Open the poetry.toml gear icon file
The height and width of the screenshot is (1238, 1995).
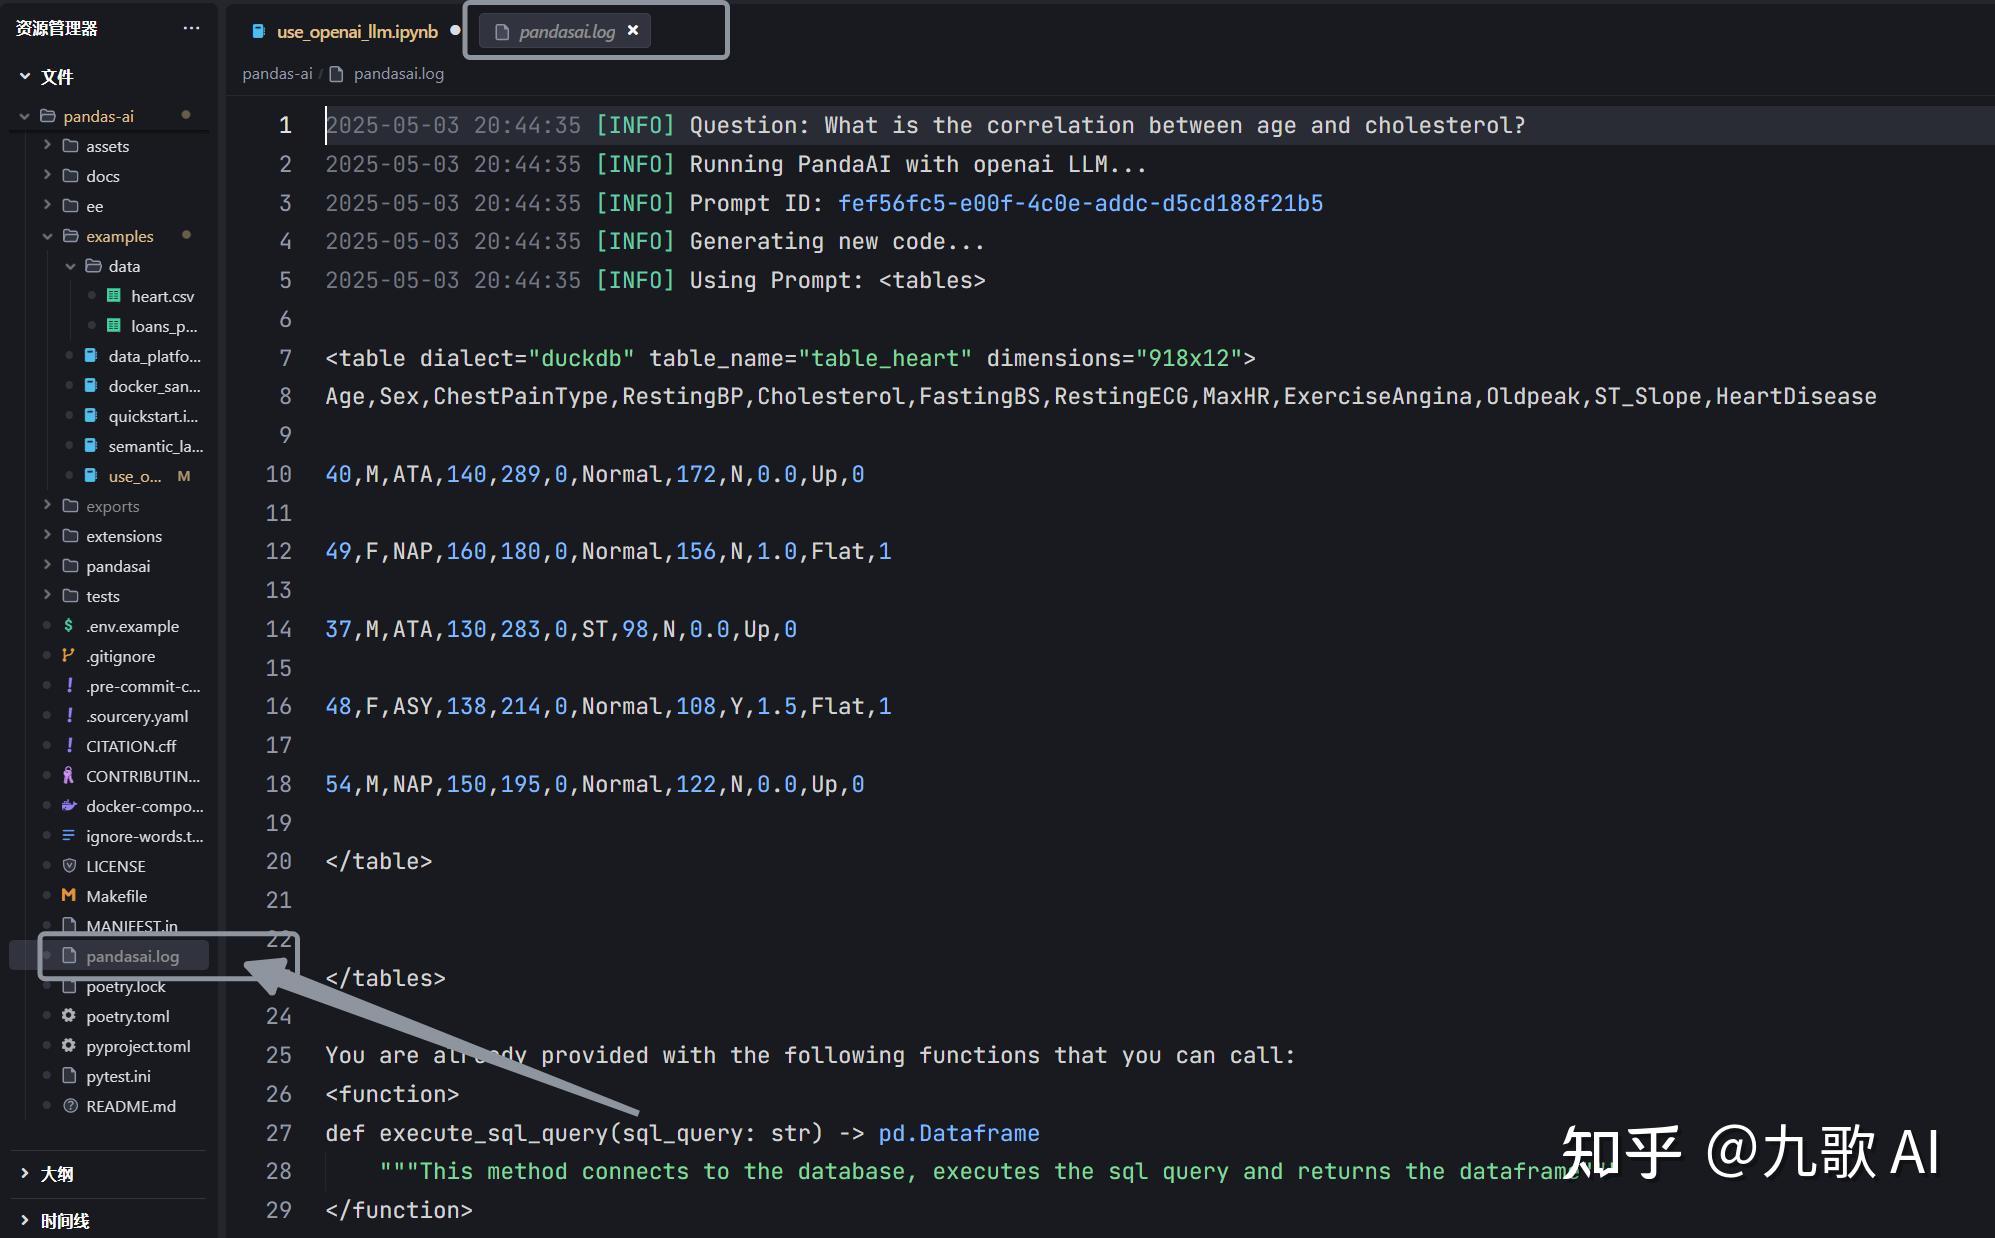point(68,1016)
